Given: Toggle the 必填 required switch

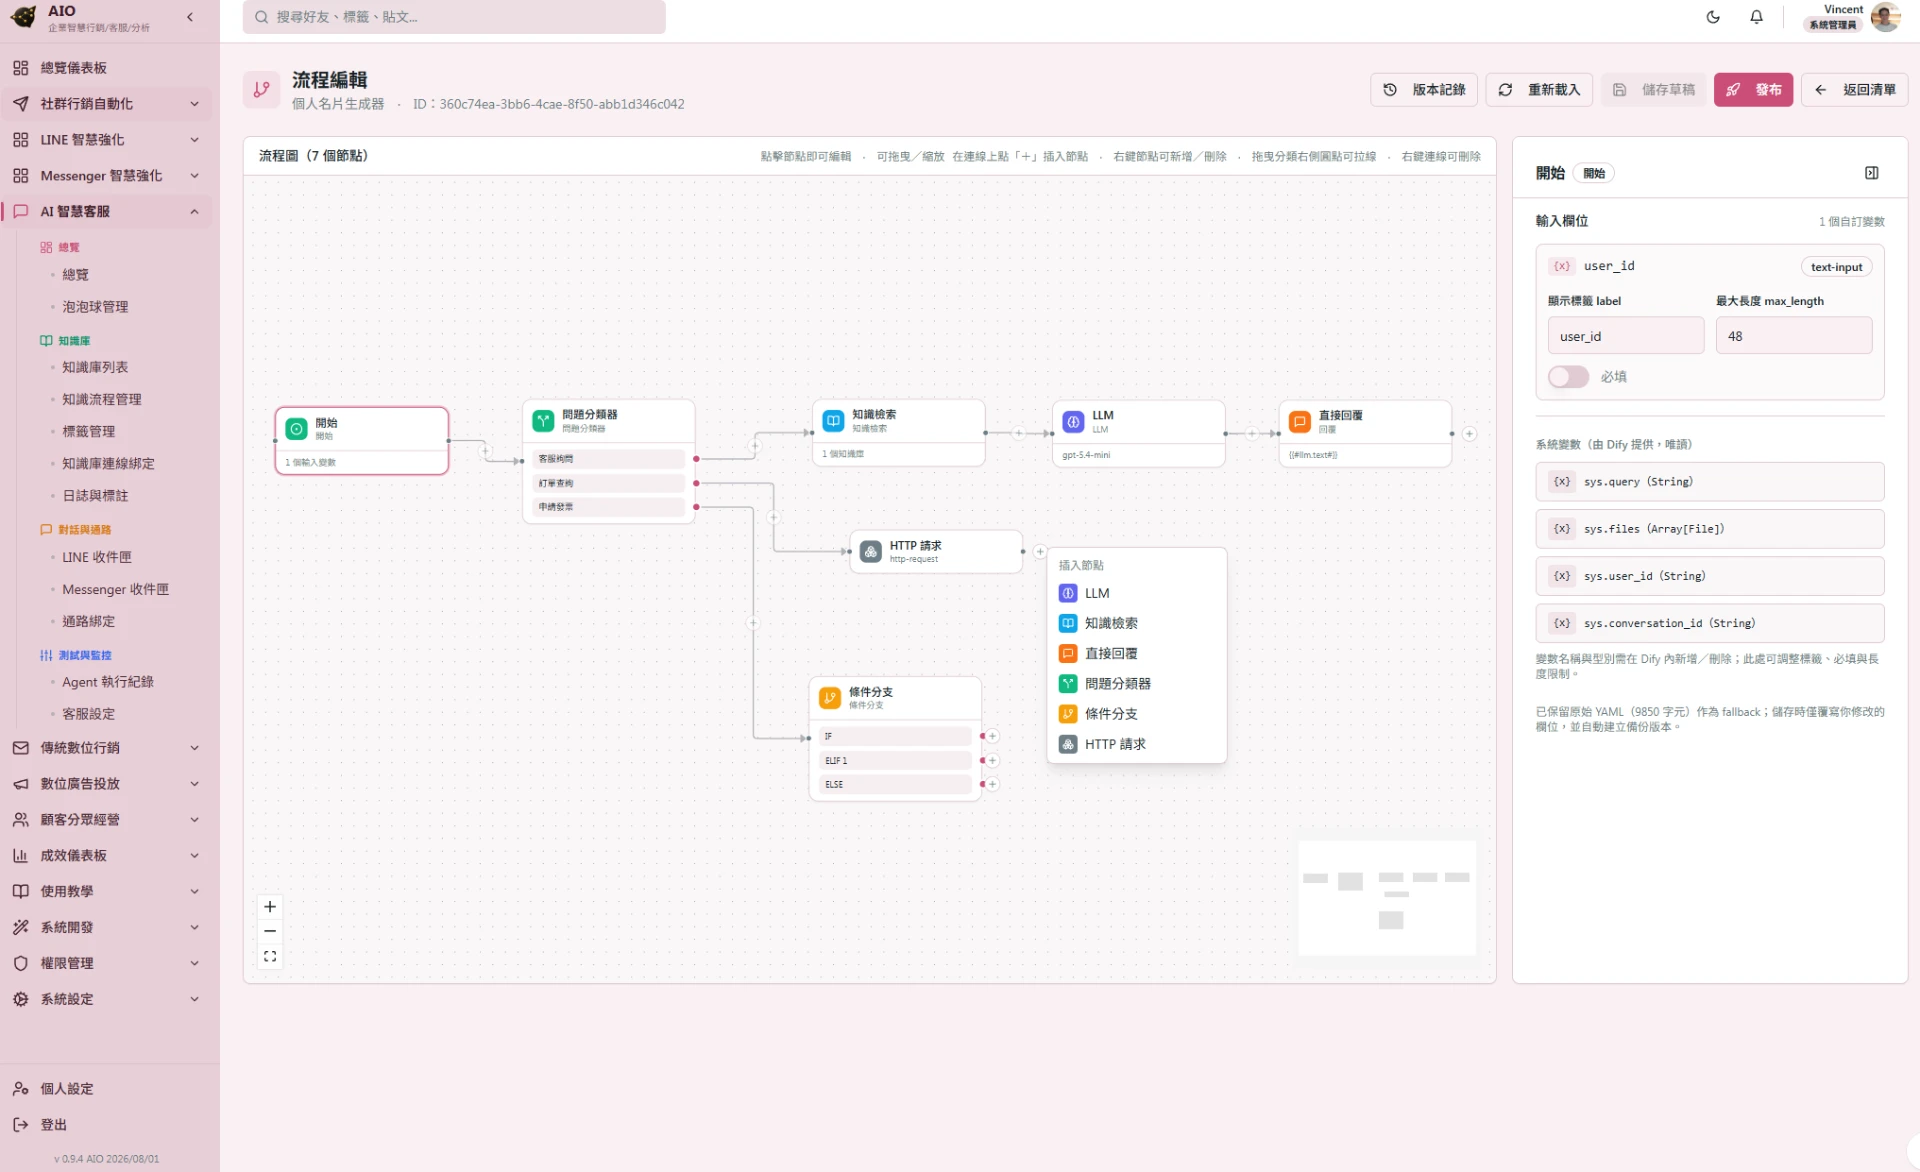Looking at the screenshot, I should [x=1568, y=377].
